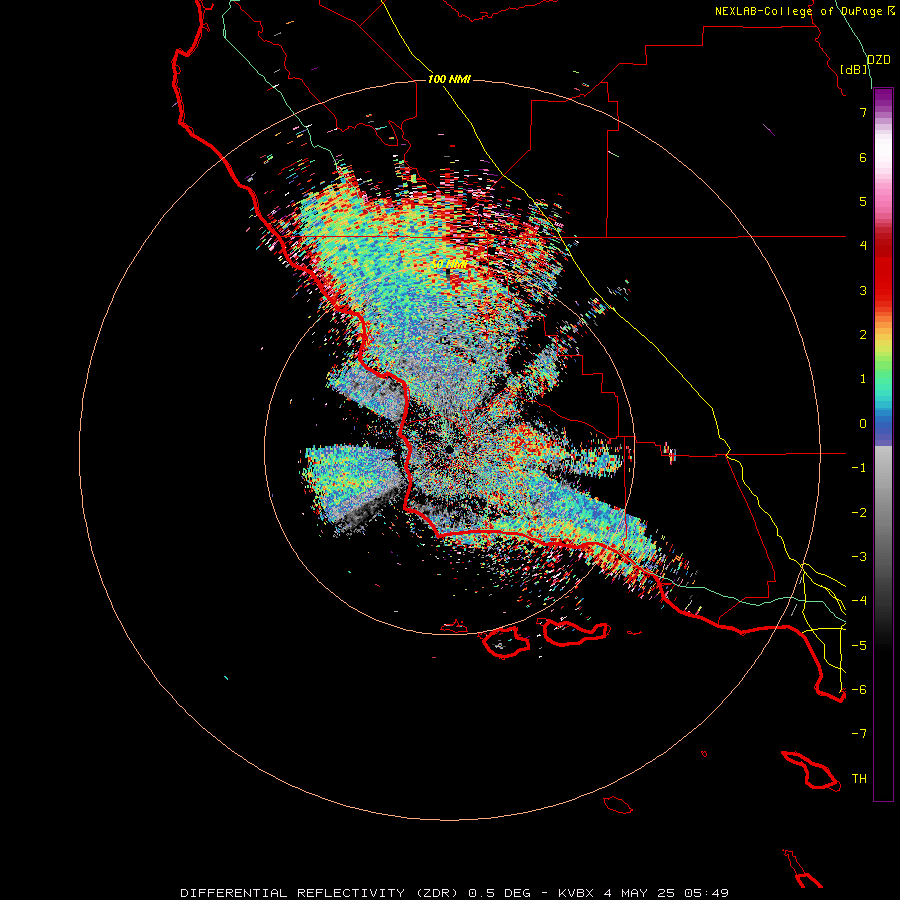Click the "-3" value on the color scale
This screenshot has height=900, width=900.
pos(859,556)
